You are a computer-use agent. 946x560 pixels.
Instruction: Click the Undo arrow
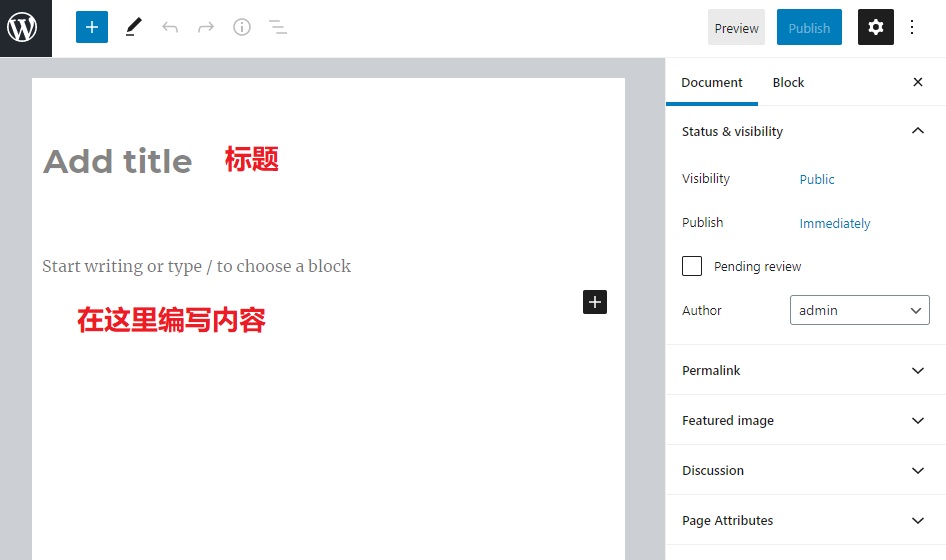click(x=170, y=28)
